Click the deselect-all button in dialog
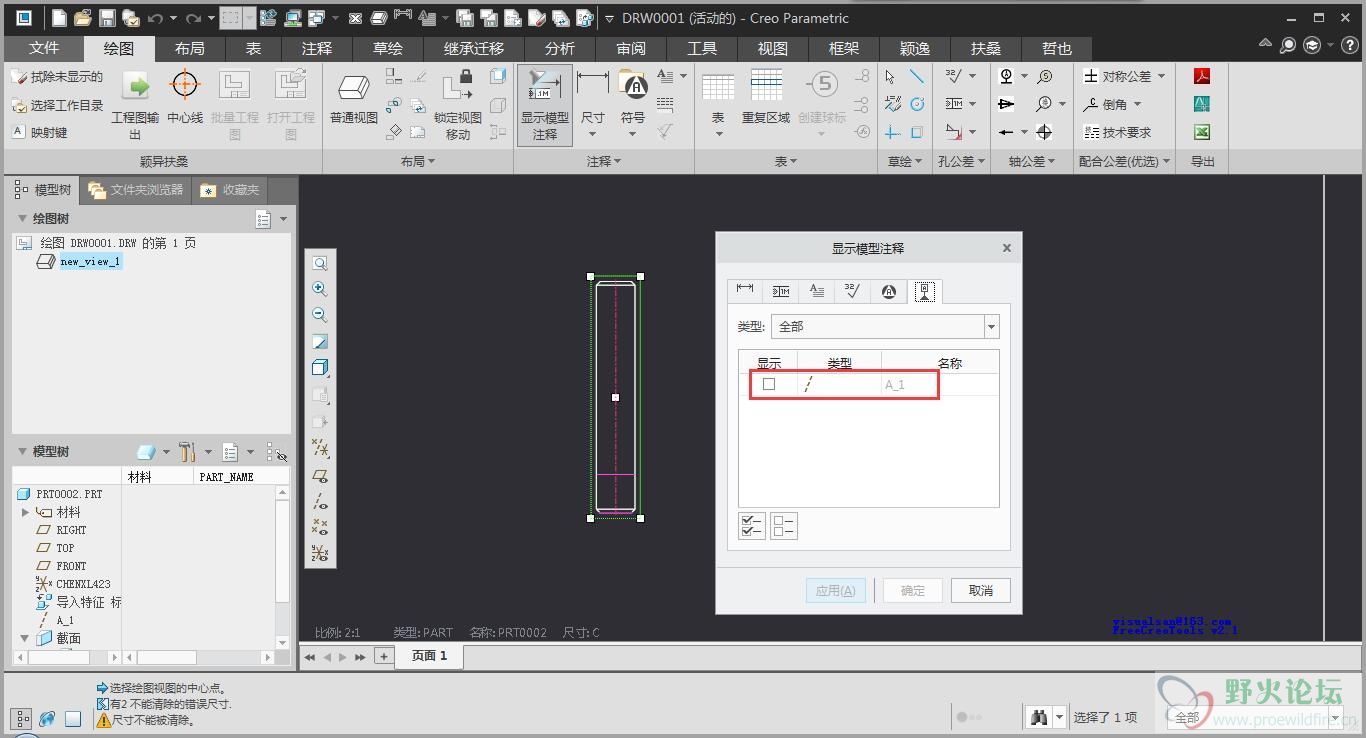The image size is (1366, 738). [784, 525]
